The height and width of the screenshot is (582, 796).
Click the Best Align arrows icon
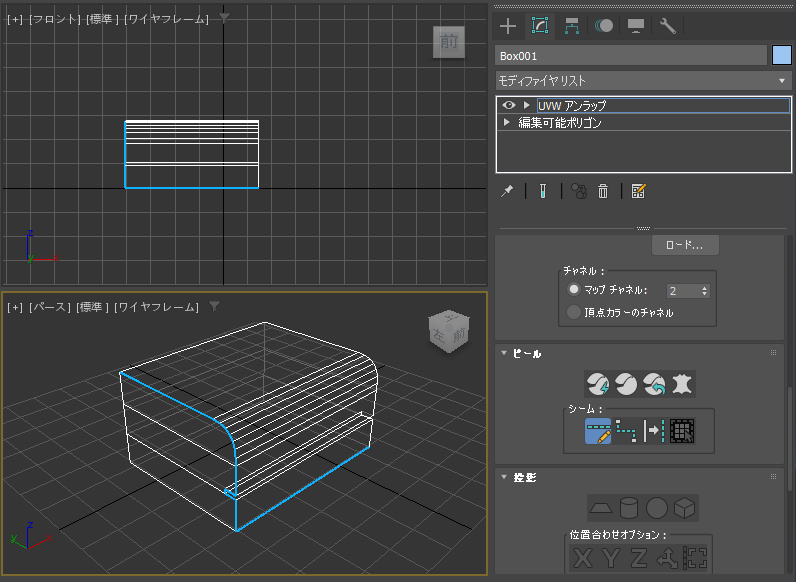pos(667,558)
